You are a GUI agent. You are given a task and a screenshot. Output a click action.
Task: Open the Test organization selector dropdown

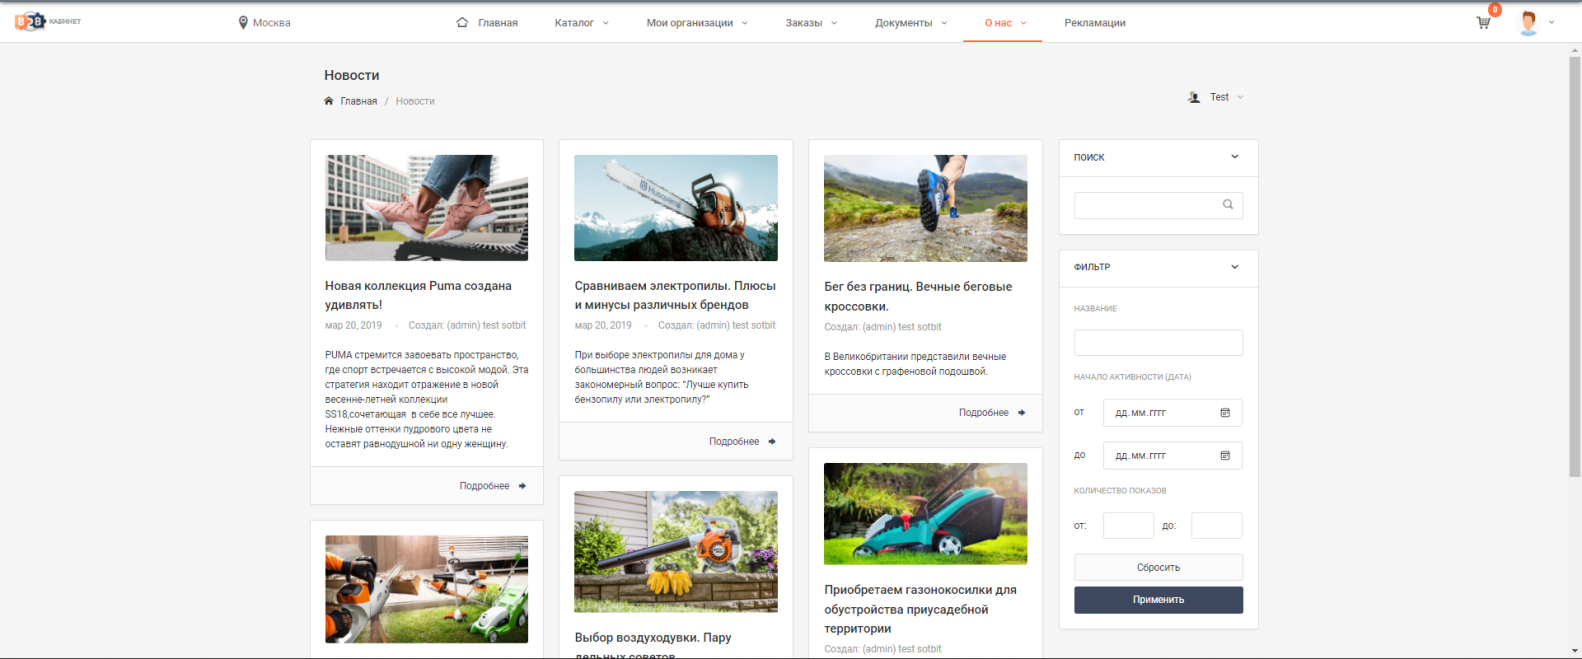point(1217,97)
